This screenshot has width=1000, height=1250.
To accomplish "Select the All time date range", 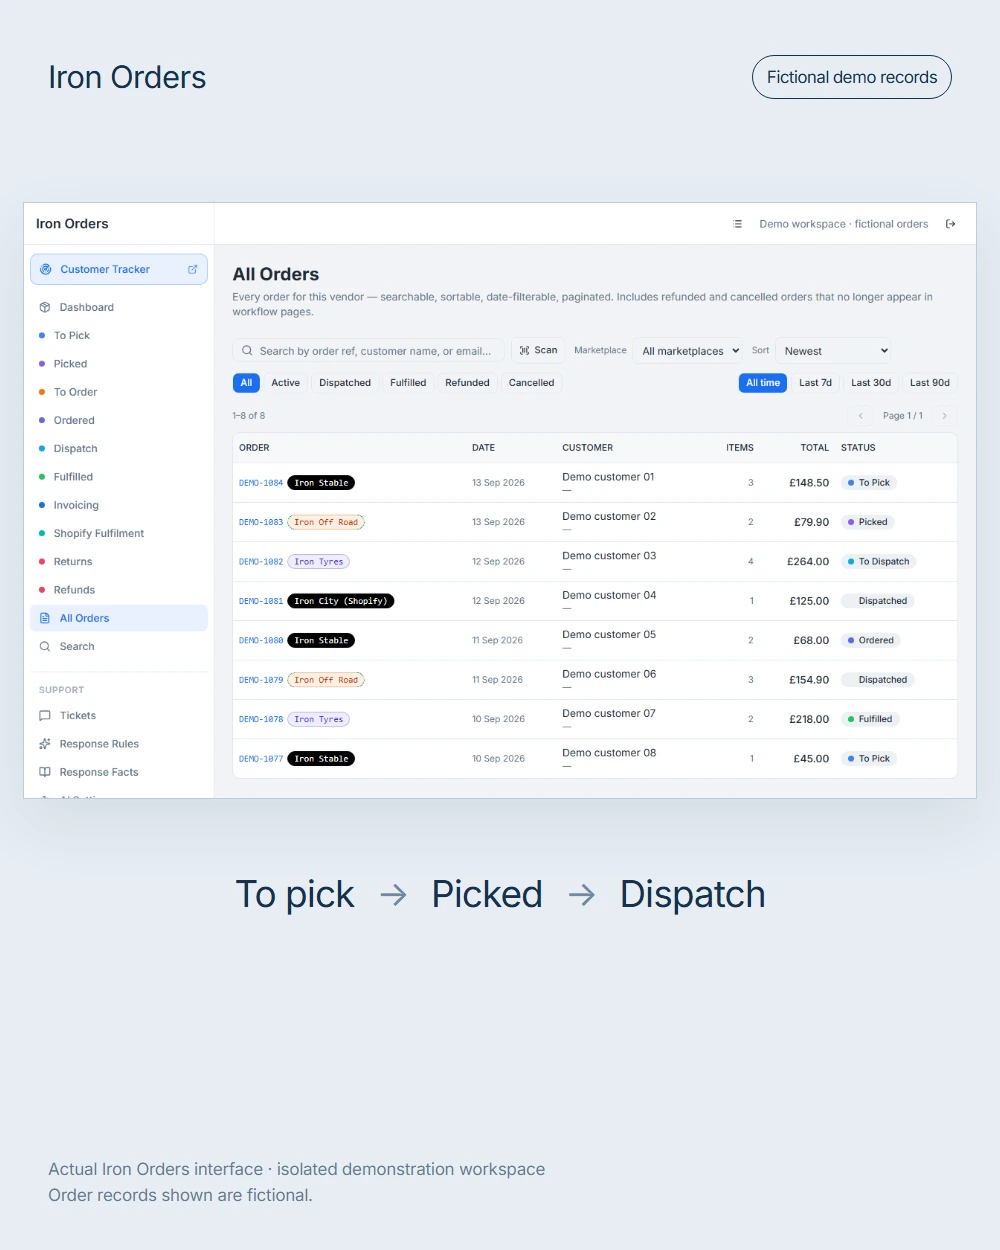I will (x=763, y=383).
